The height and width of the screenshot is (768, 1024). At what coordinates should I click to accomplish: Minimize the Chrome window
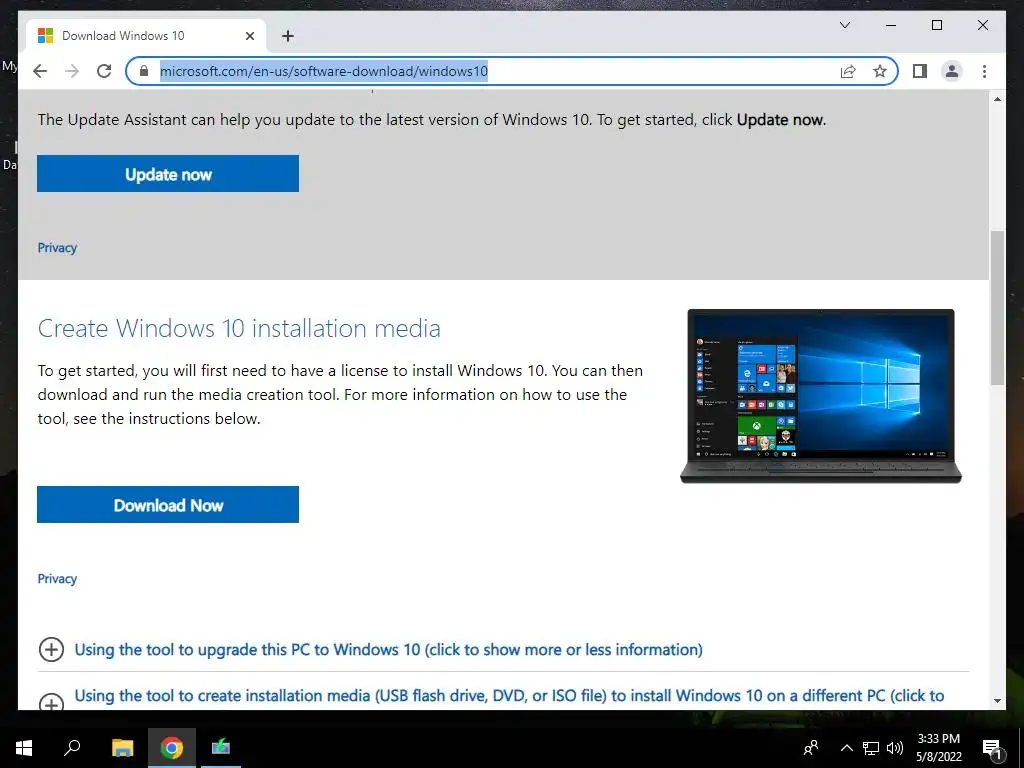point(891,25)
